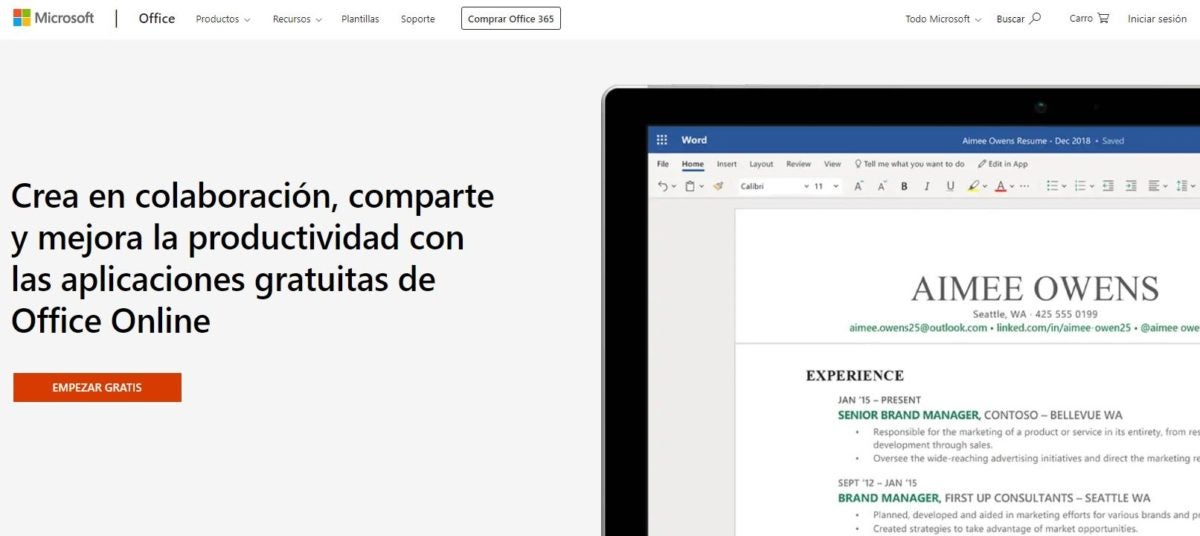Apply the text highlight color pen
Image resolution: width=1200 pixels, height=536 pixels.
click(974, 186)
